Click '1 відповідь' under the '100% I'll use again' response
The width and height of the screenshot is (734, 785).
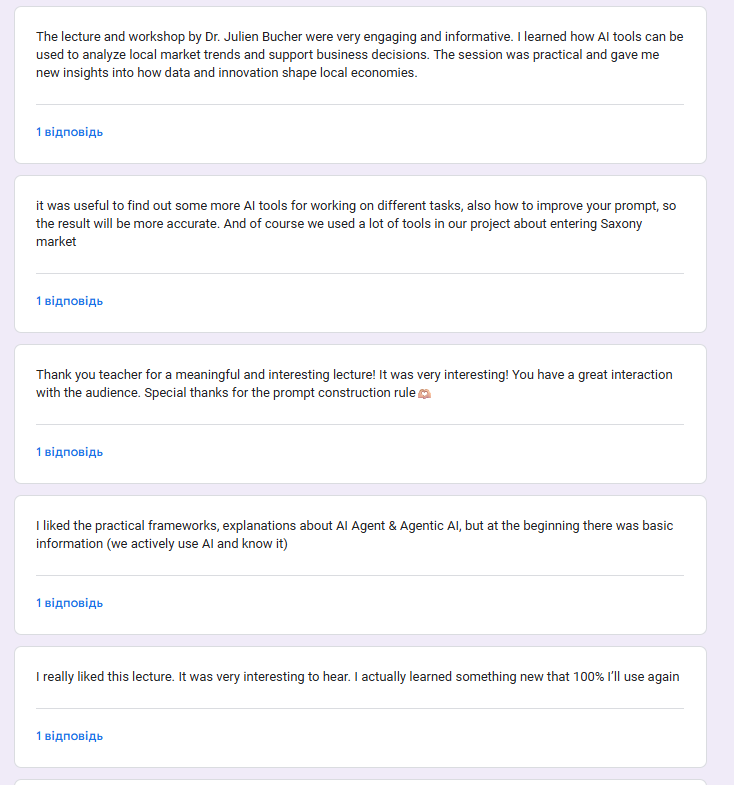click(x=69, y=736)
